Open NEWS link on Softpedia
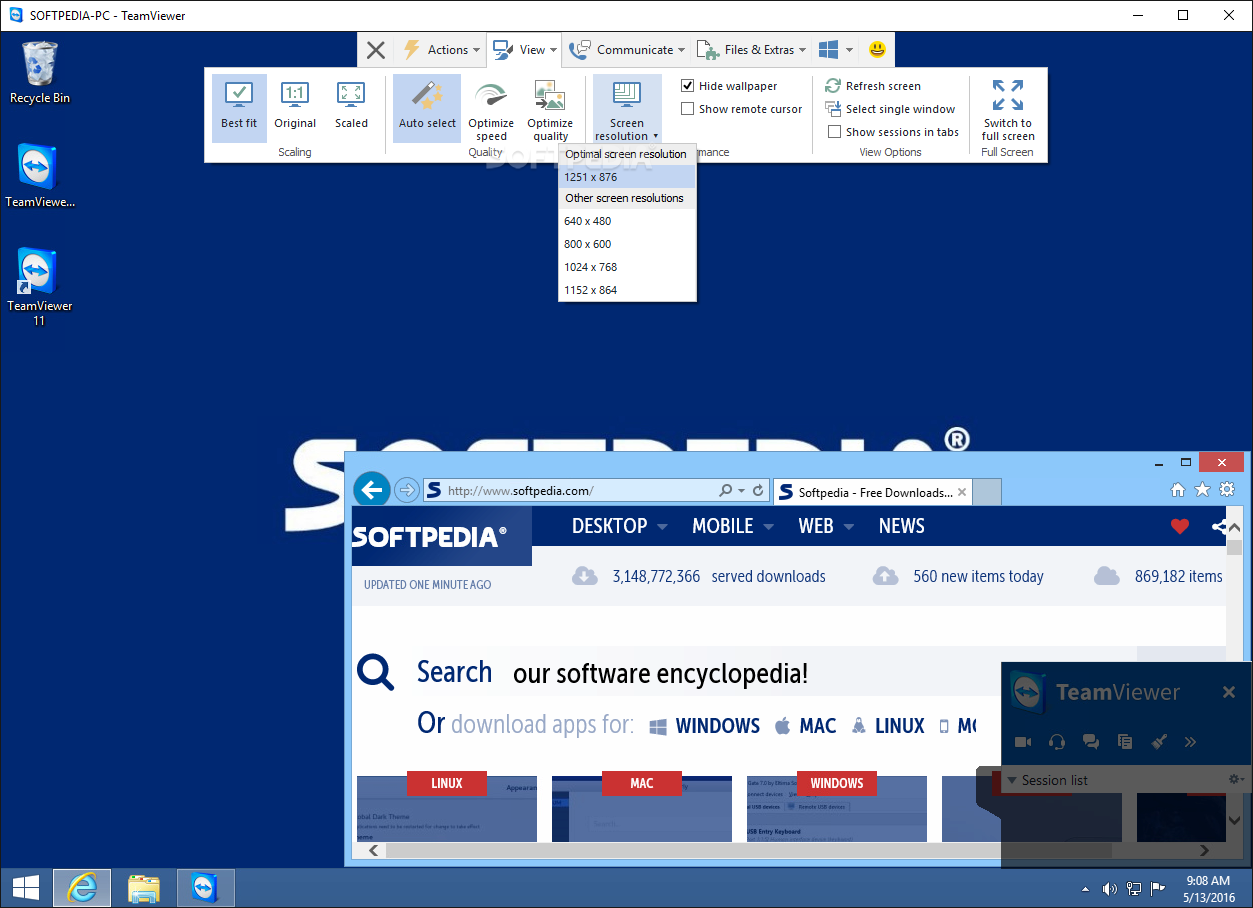 tap(901, 526)
